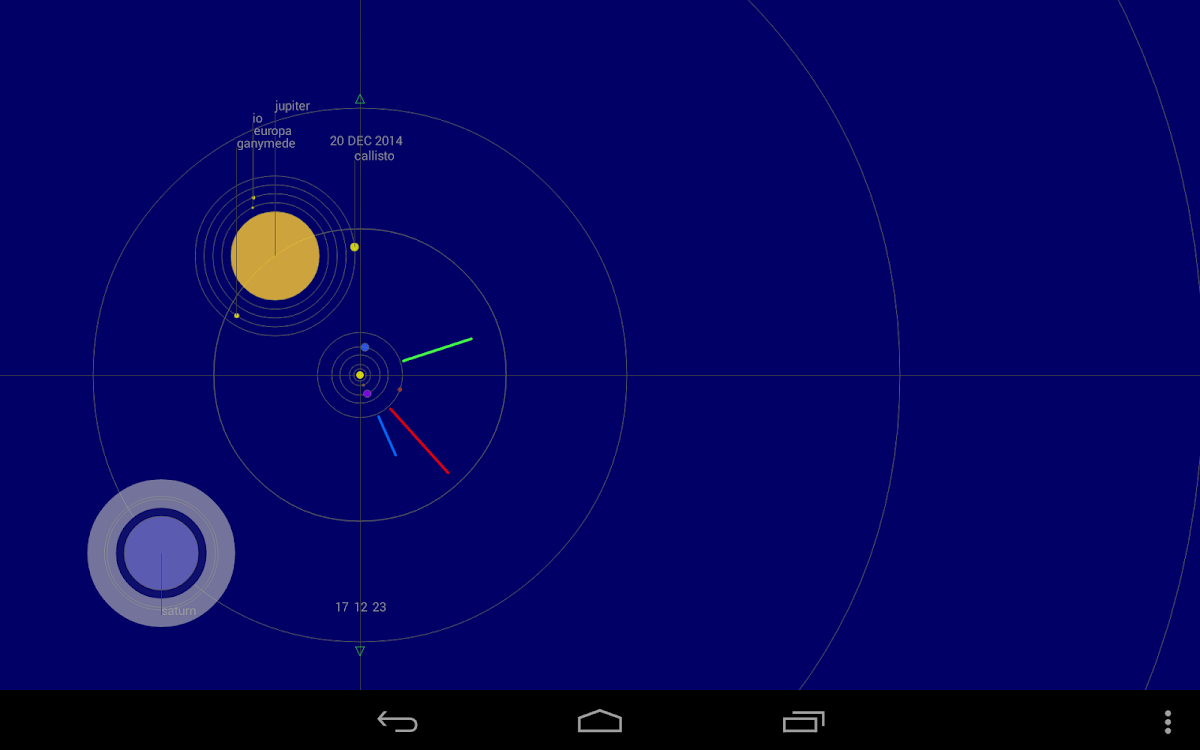Tap the small red-brown planet dot
Viewport: 1200px width, 750px height.
400,389
